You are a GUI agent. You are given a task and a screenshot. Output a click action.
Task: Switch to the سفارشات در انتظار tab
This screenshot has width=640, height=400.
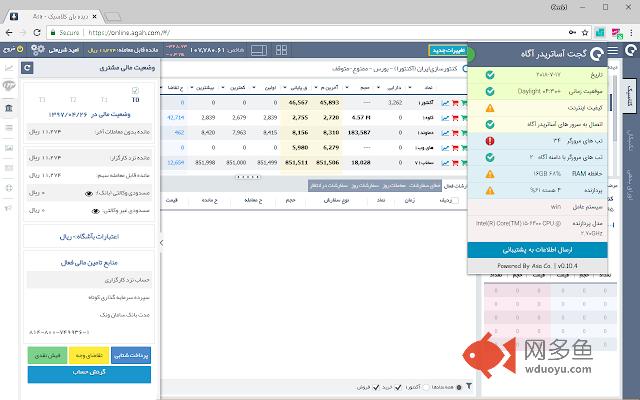pos(329,186)
